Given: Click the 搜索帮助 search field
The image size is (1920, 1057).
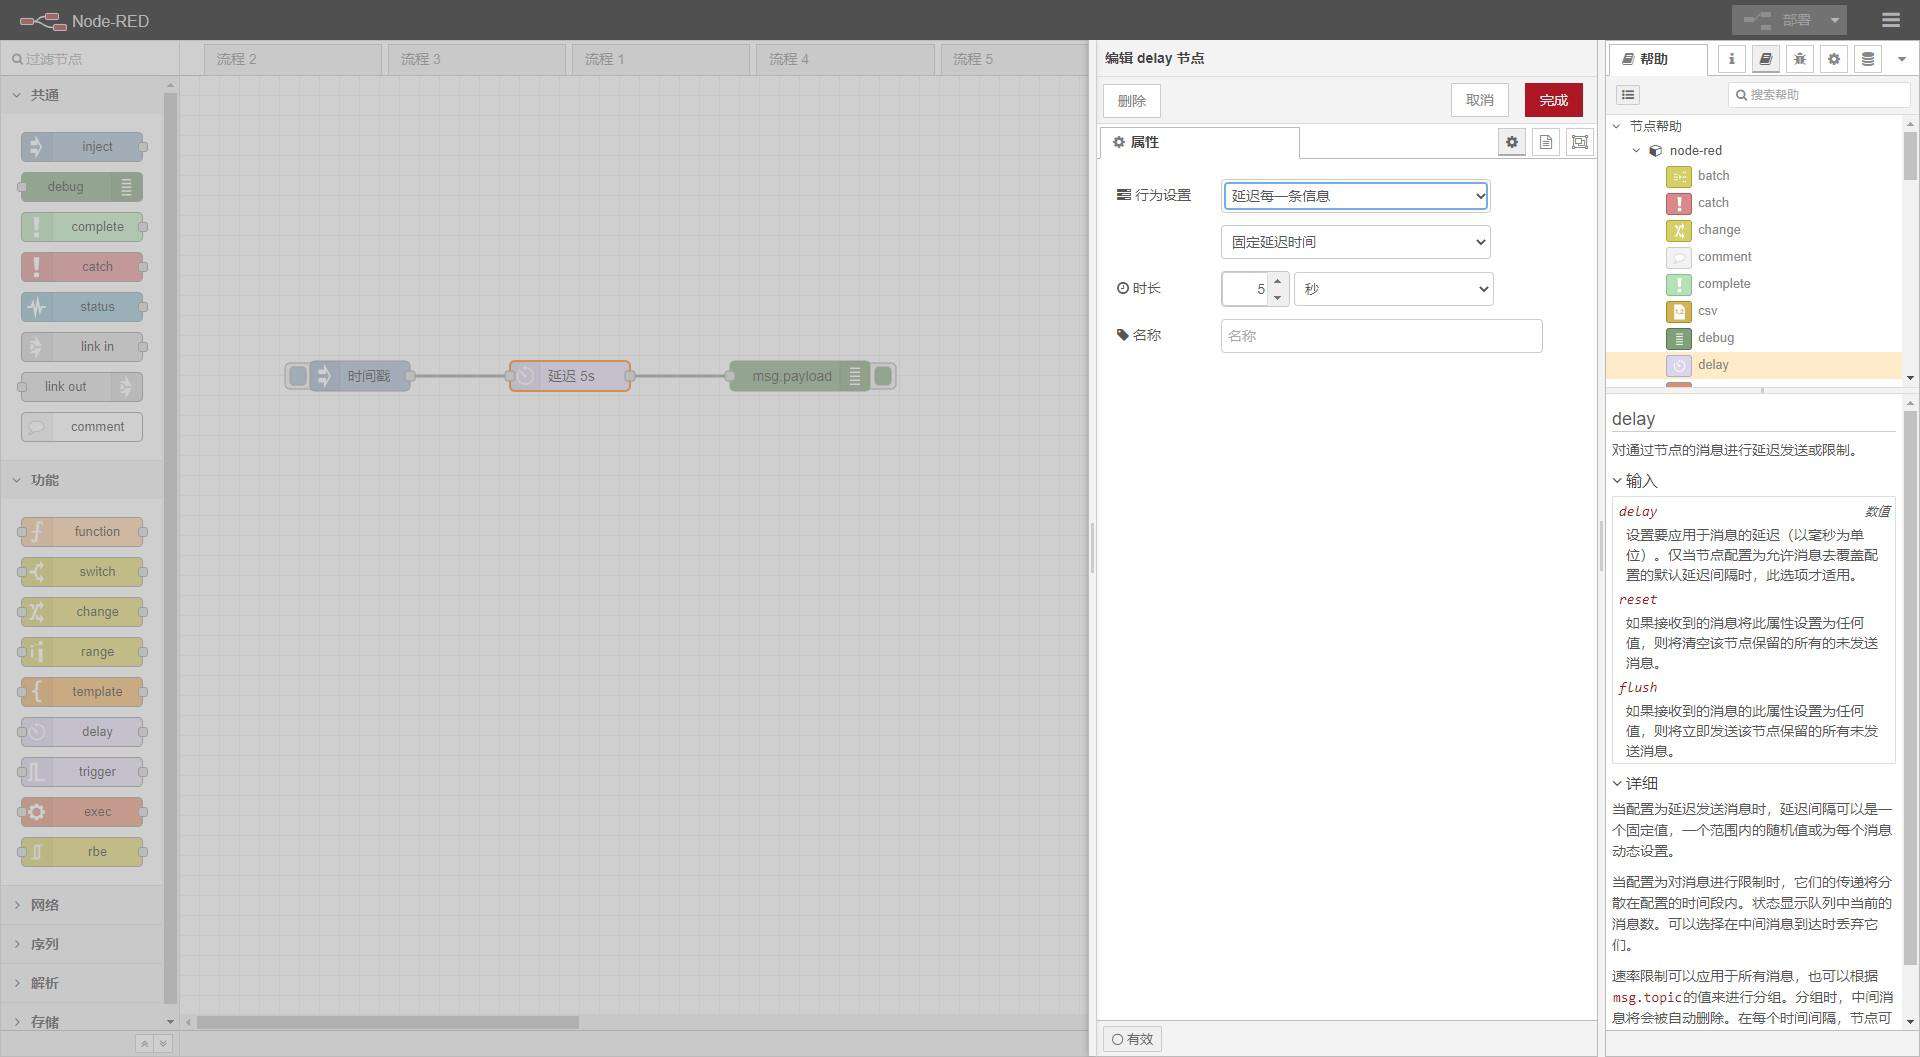Looking at the screenshot, I should click(1819, 95).
